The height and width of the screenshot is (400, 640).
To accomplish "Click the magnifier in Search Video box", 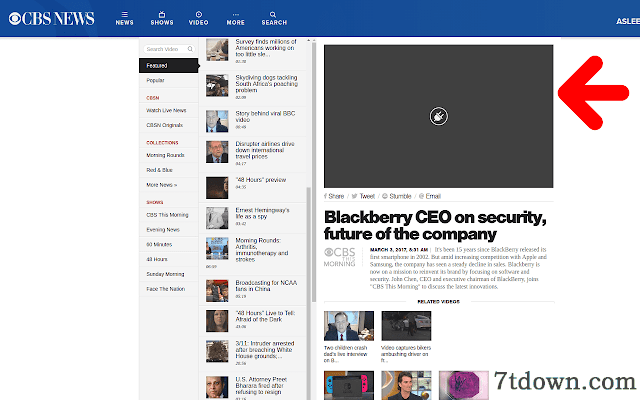I will tap(190, 49).
